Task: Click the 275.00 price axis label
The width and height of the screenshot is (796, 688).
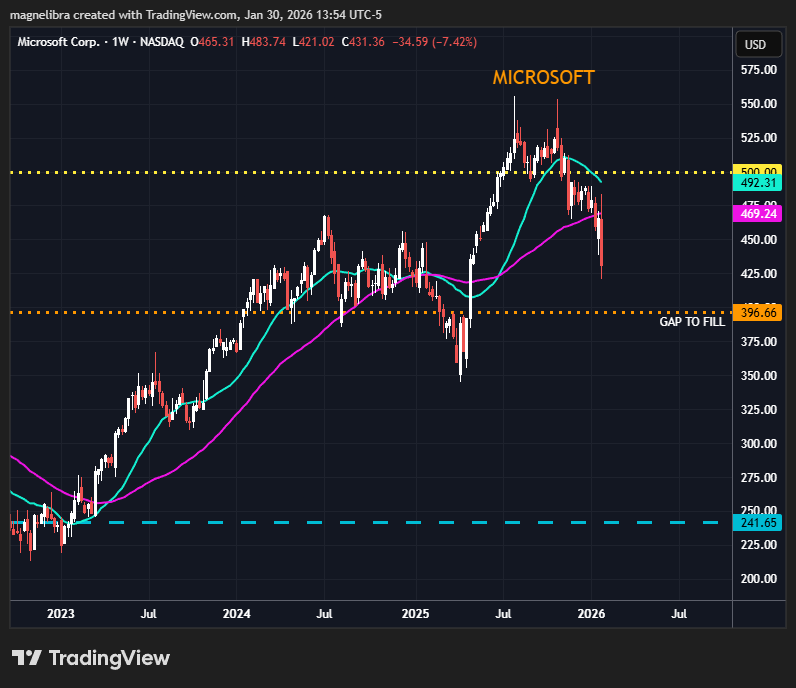Action: point(758,478)
